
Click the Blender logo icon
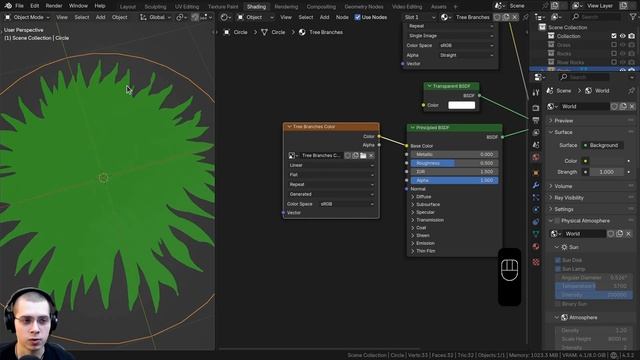coord(8,6)
